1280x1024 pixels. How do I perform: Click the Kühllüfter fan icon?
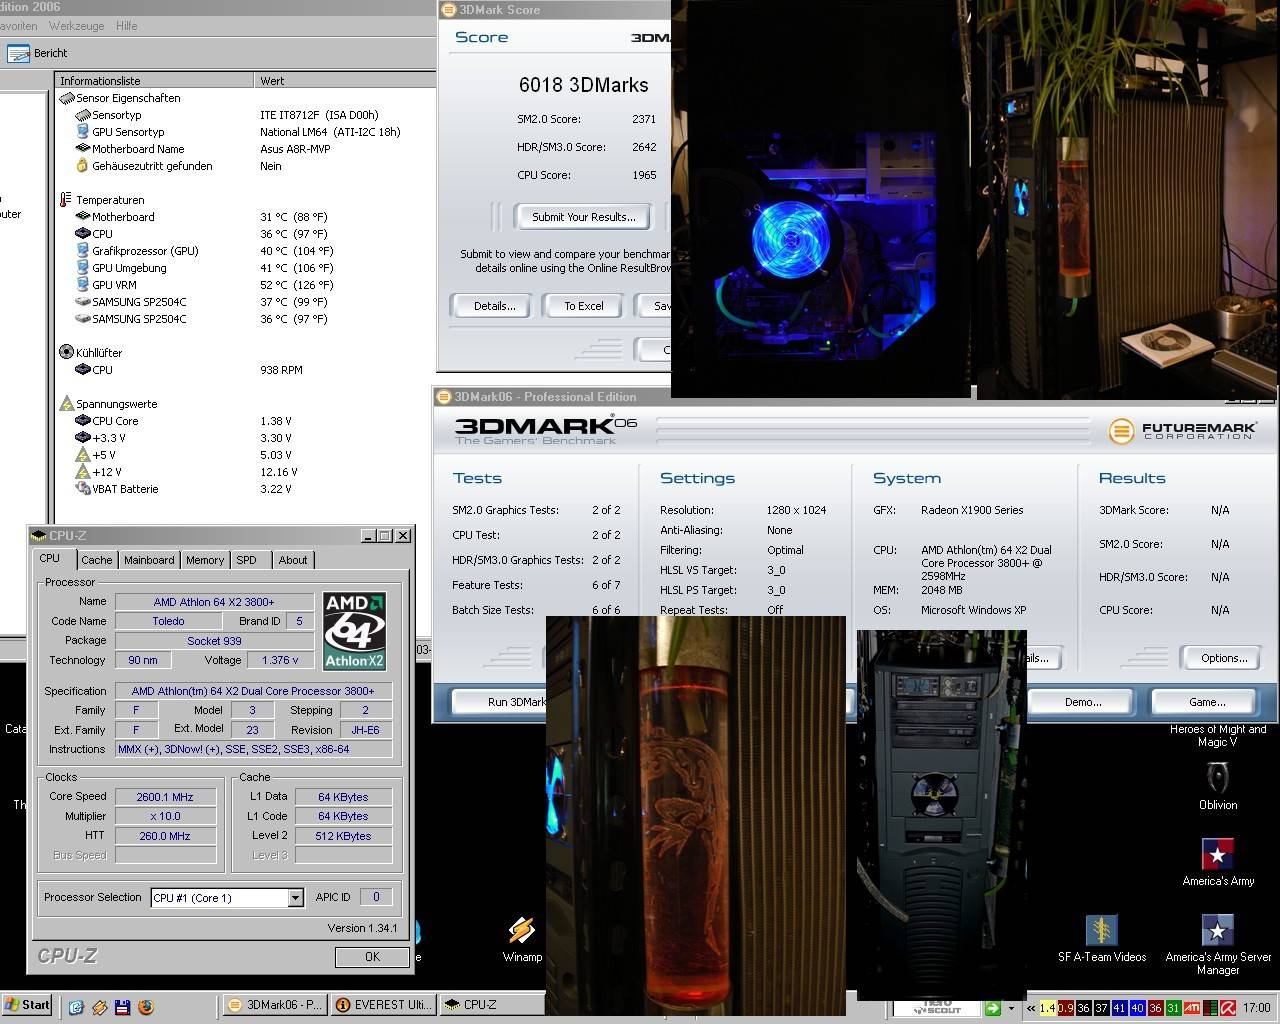tap(66, 353)
